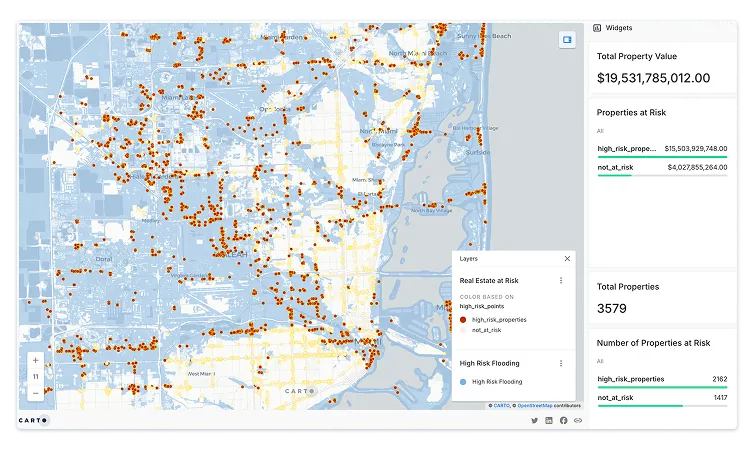Click the $15,503,929,748.00 value
The height and width of the screenshot is (450, 754).
click(696, 149)
